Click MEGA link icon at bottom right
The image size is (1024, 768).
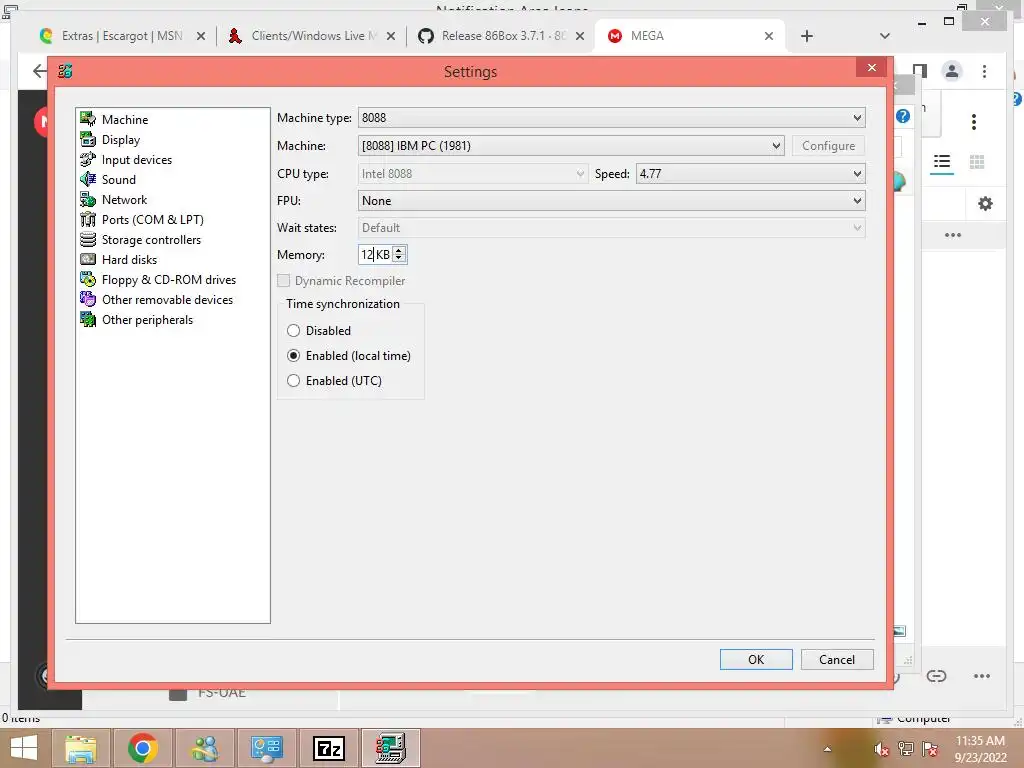tap(936, 676)
